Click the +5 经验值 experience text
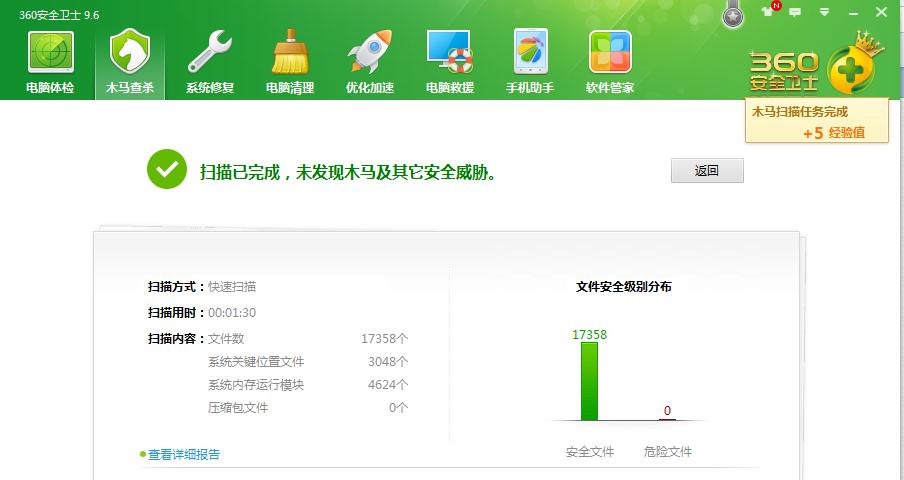The width and height of the screenshot is (904, 480). (x=833, y=132)
